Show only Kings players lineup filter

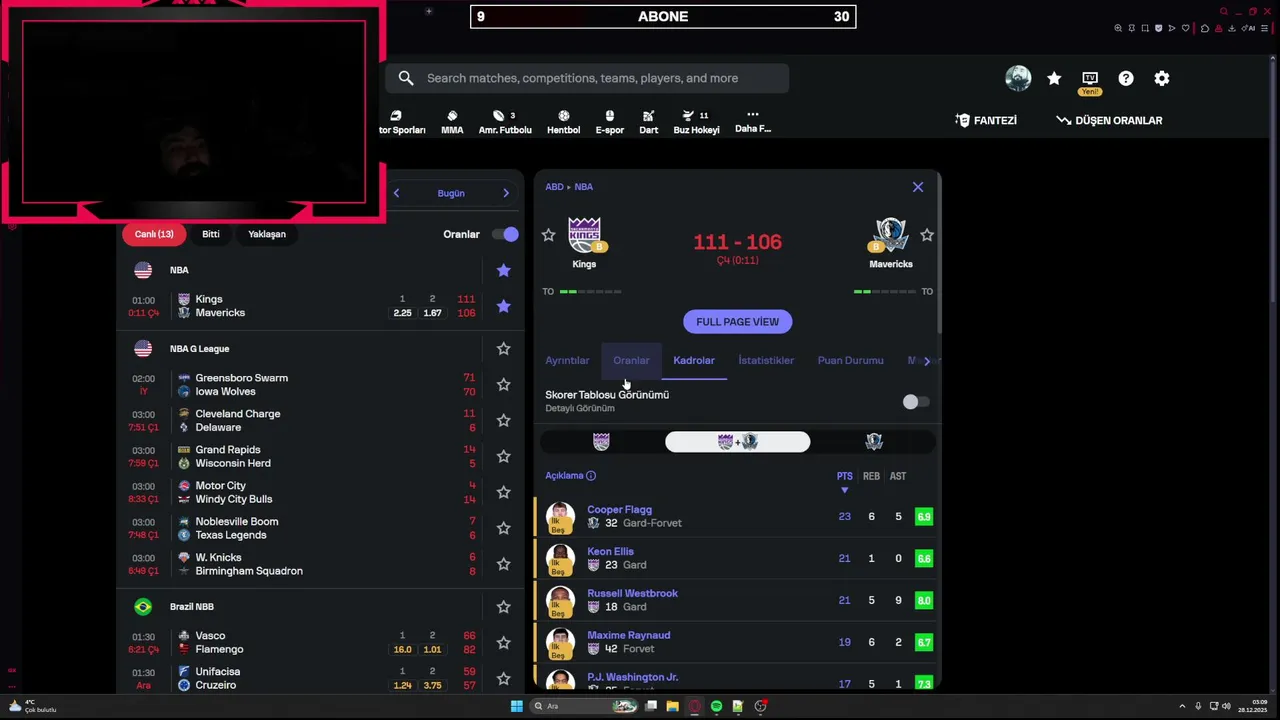tap(601, 442)
